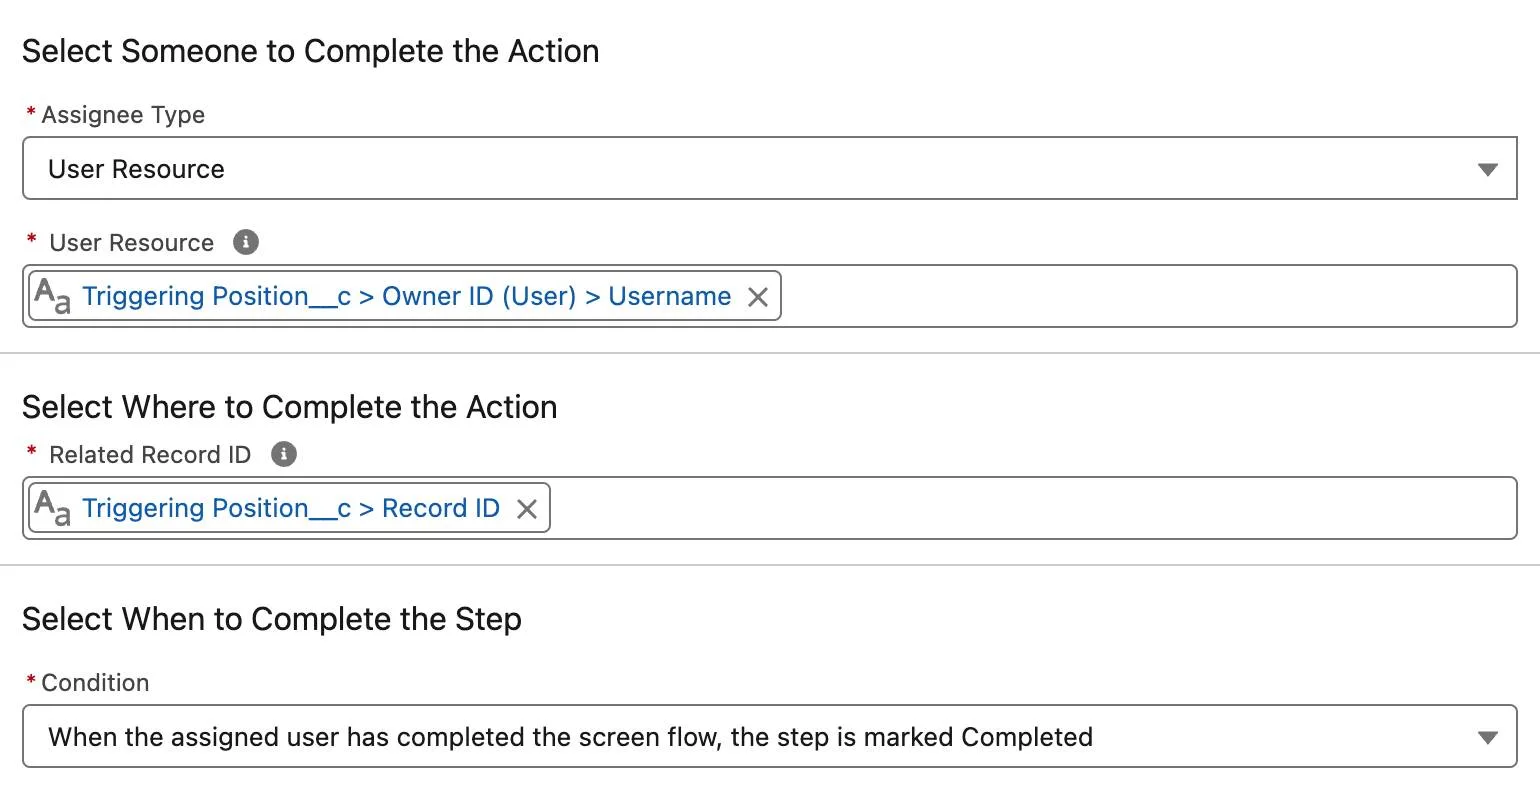Remove the Triggering Position Record ID pill
Image resolution: width=1540 pixels, height=790 pixels.
coord(527,508)
